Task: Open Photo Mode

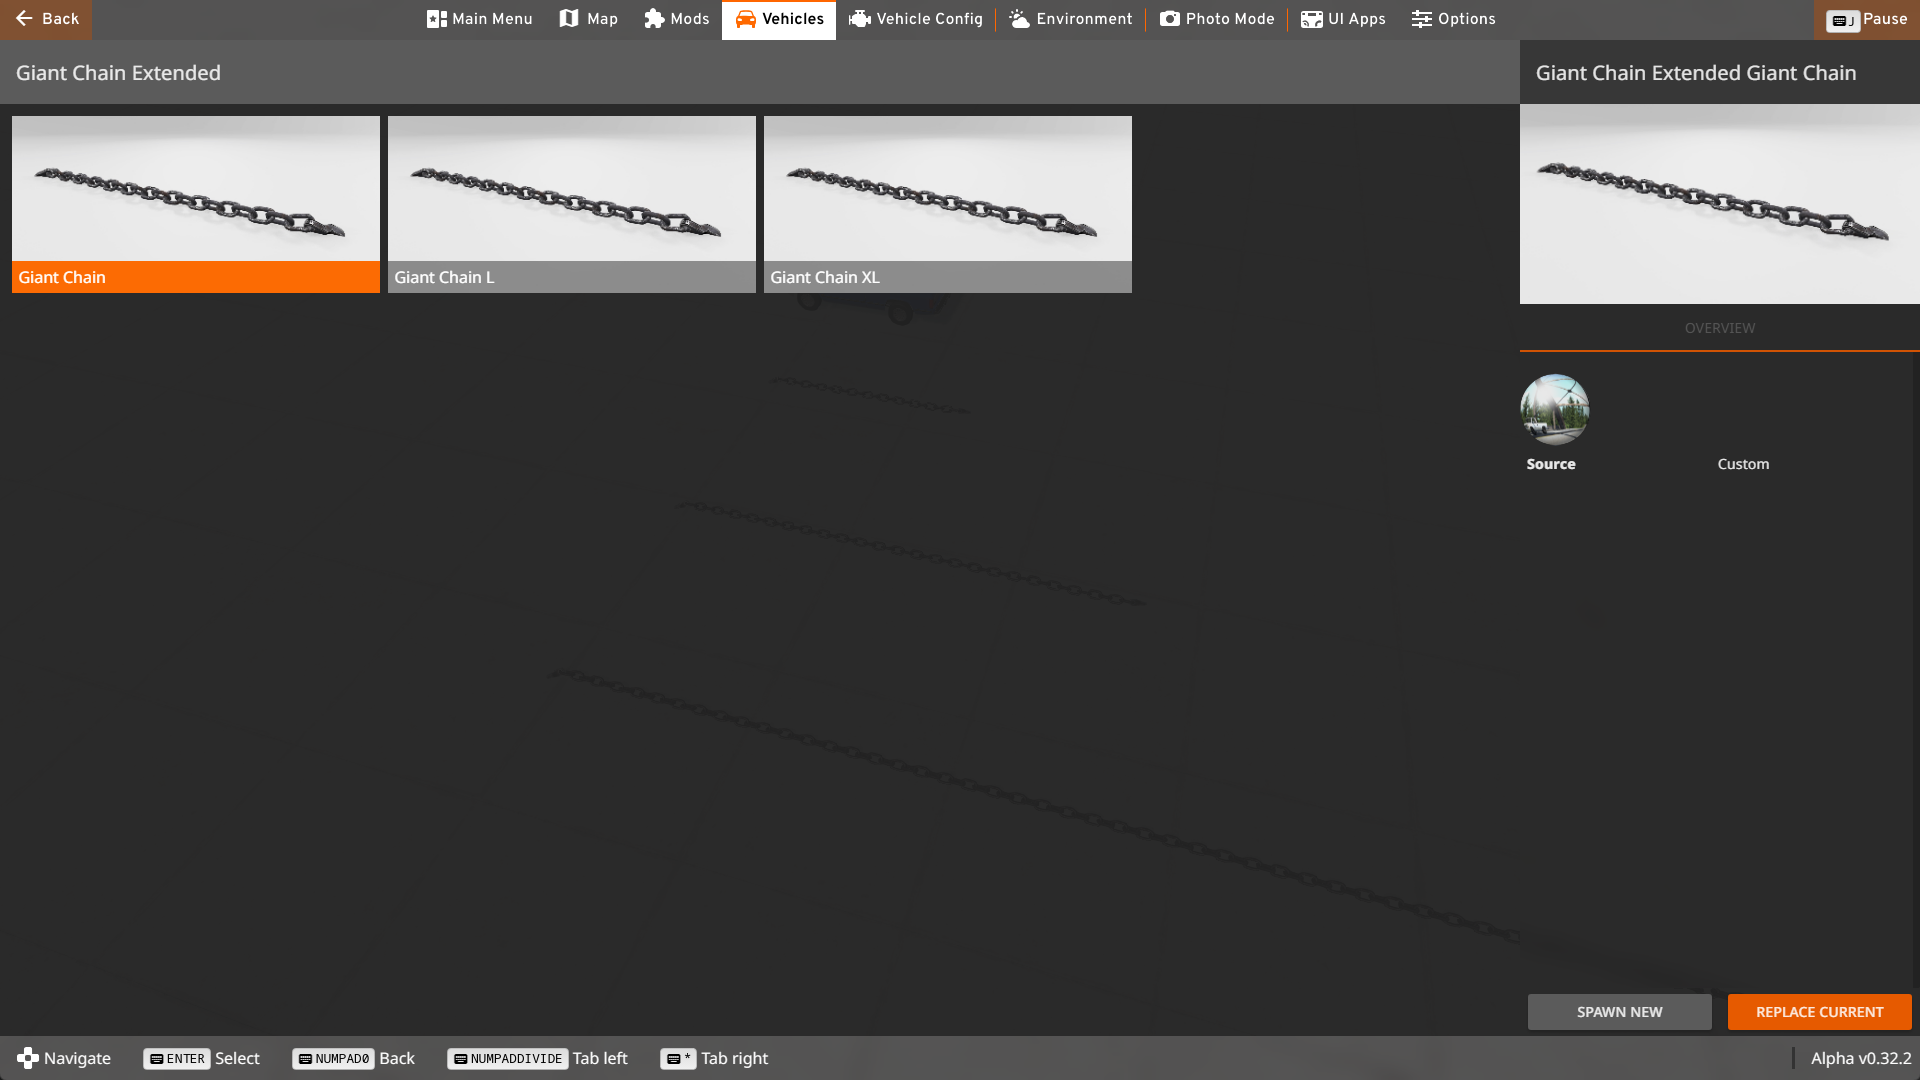Action: 1216,19
